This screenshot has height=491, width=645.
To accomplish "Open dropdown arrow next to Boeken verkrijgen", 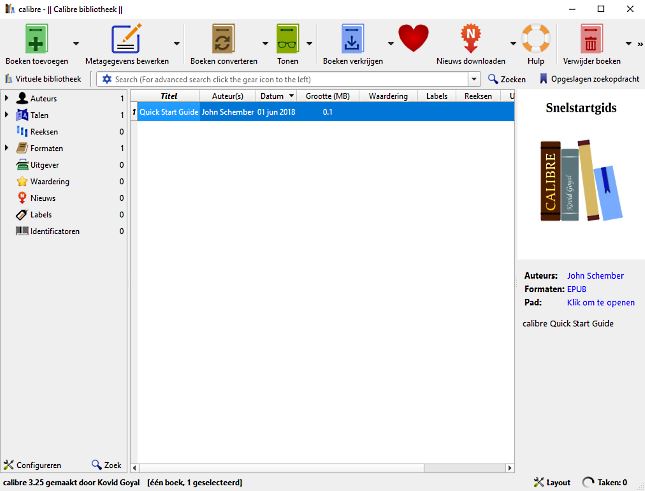I will (x=390, y=43).
